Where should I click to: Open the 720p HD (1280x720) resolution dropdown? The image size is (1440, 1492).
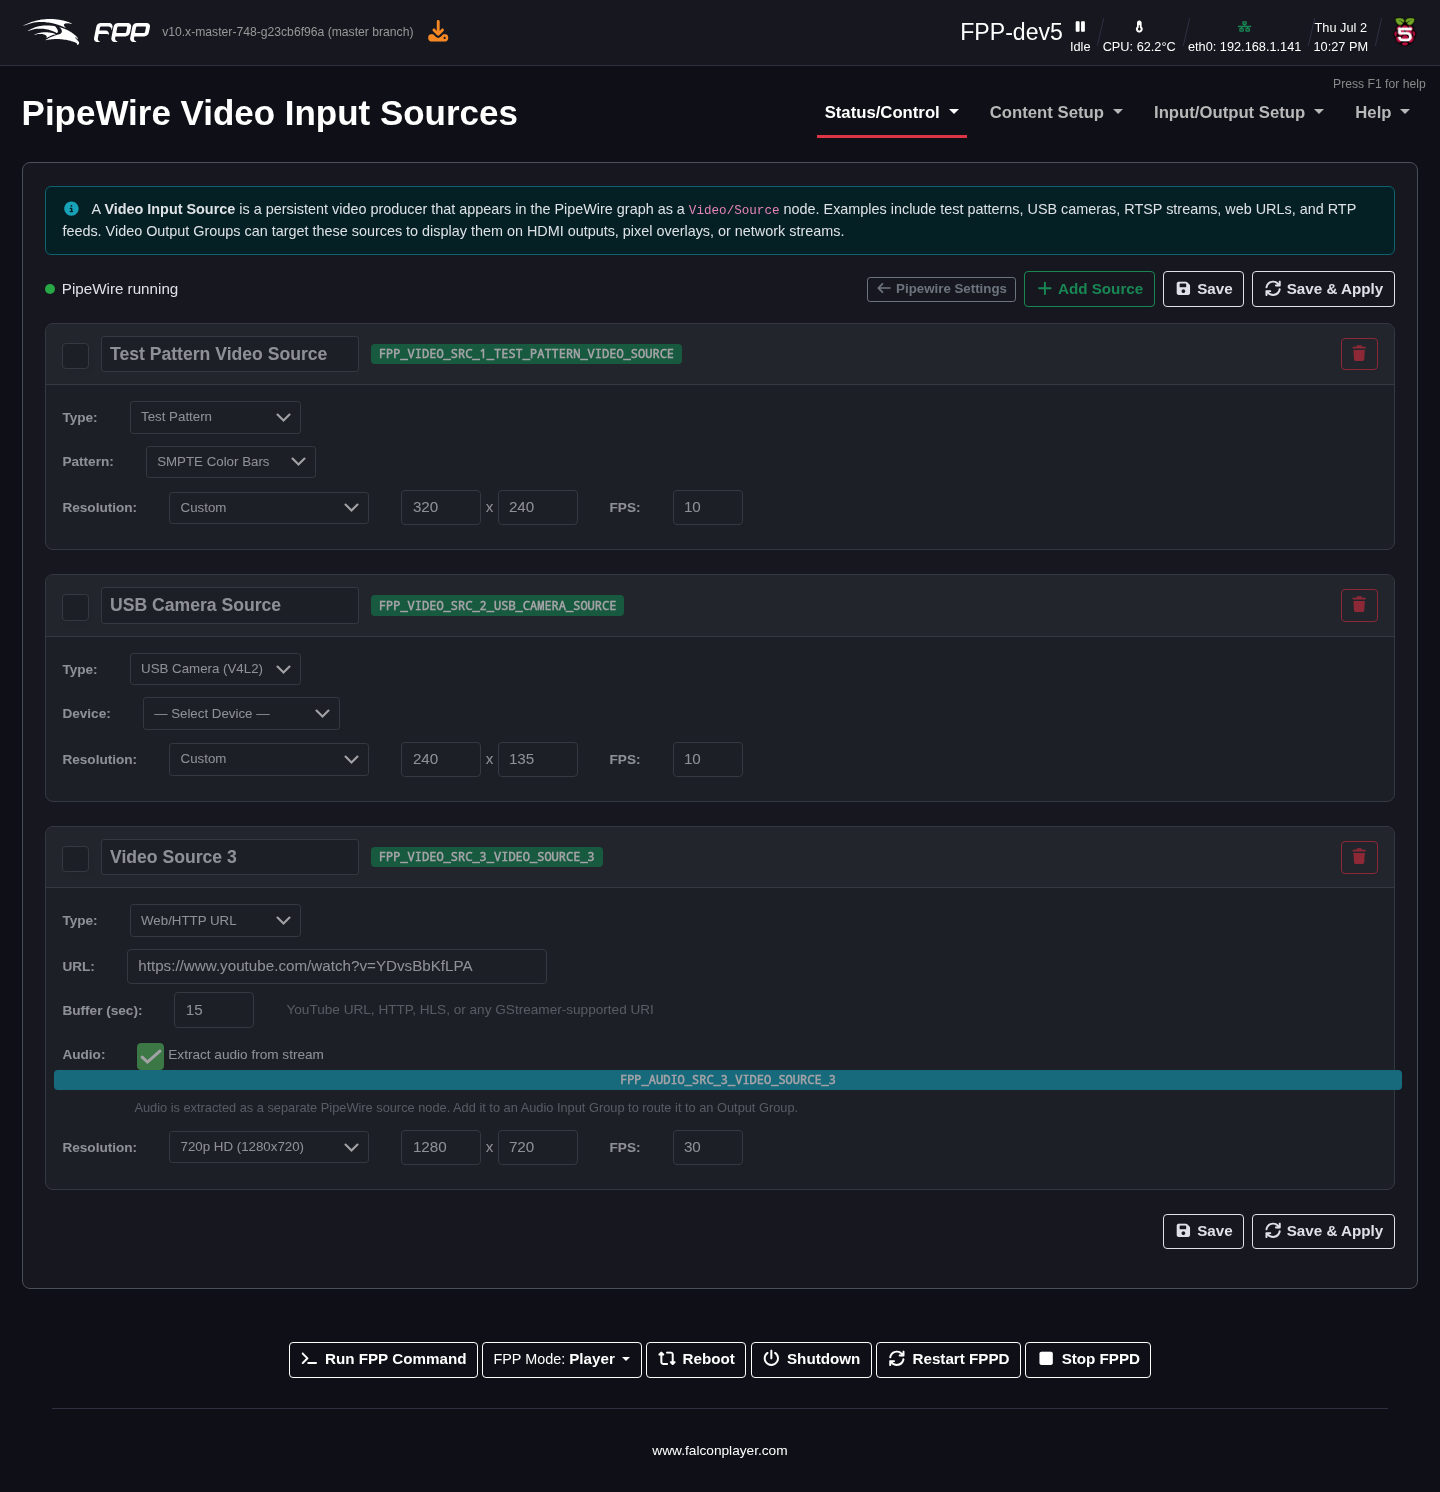pos(269,1147)
